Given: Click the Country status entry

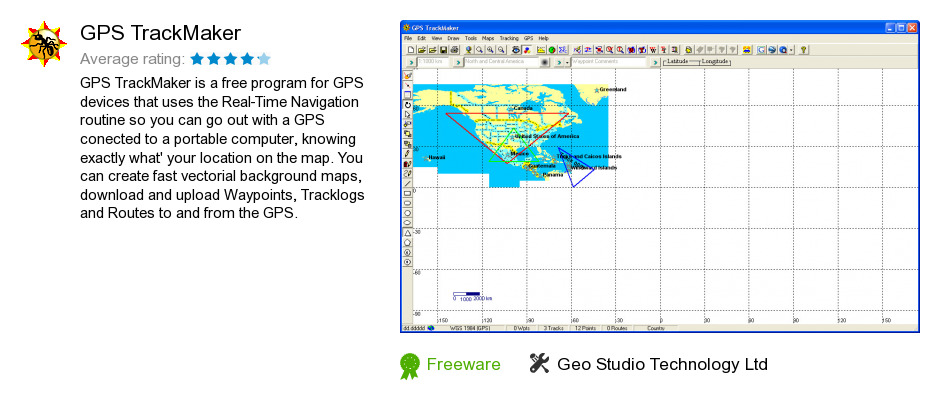Looking at the screenshot, I should pos(656,328).
